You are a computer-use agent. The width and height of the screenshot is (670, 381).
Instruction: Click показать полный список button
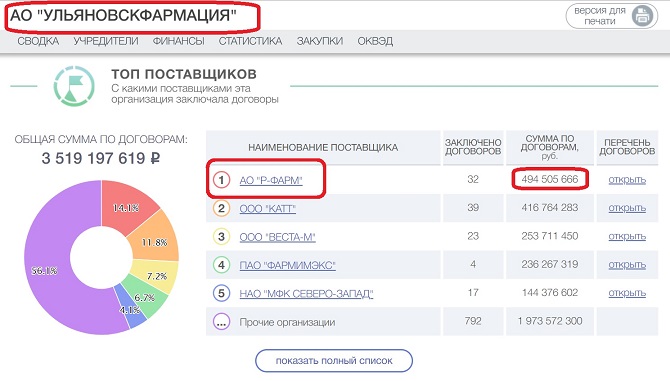(x=334, y=361)
